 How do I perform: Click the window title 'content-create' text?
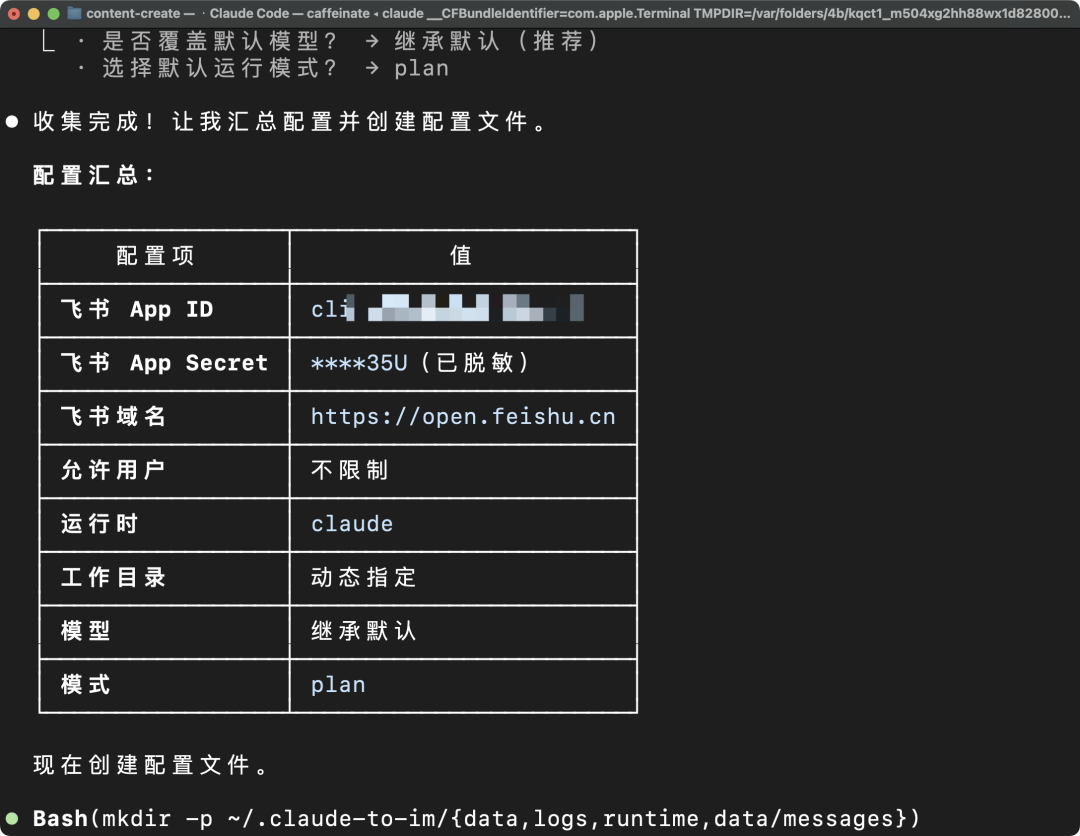pyautogui.click(x=133, y=14)
